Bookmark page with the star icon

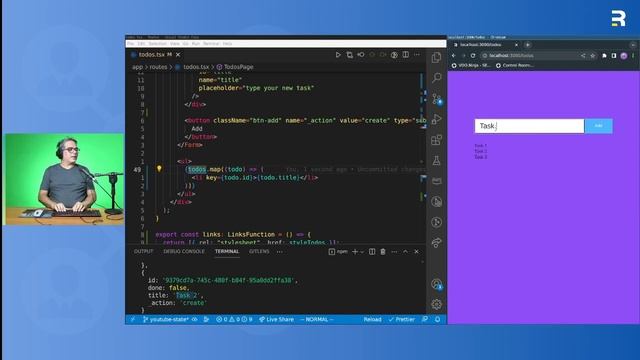click(x=593, y=56)
